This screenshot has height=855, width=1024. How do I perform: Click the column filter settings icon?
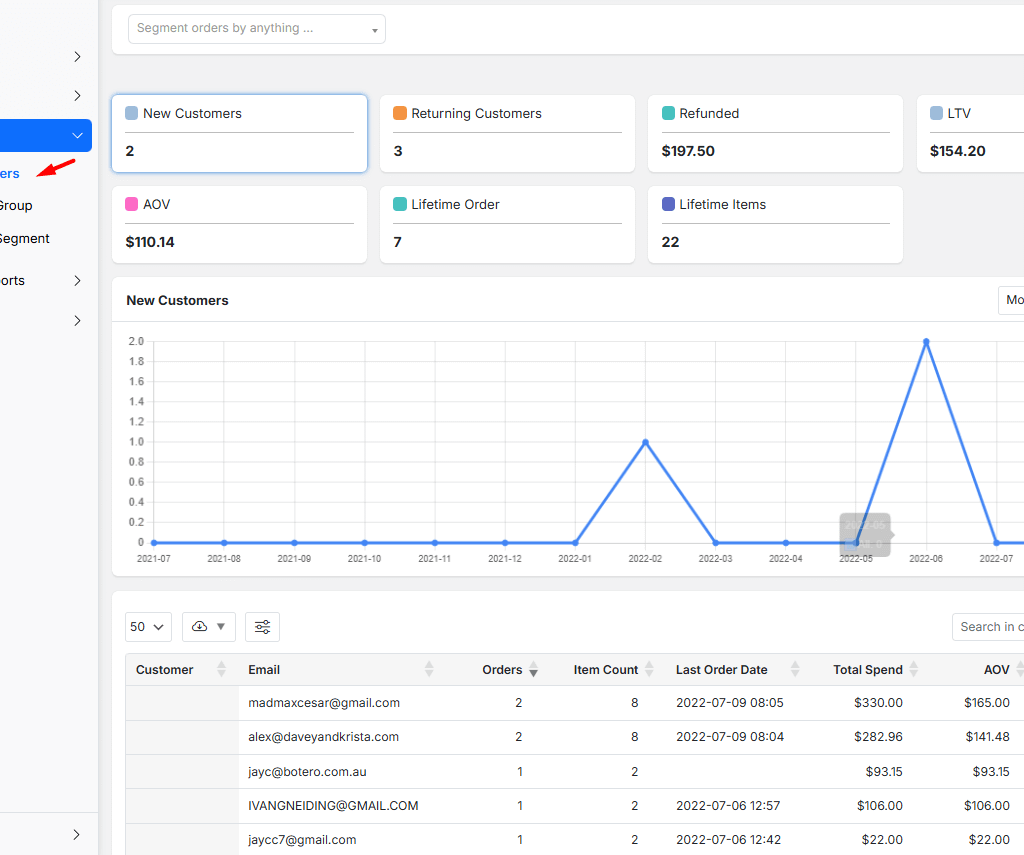[262, 627]
